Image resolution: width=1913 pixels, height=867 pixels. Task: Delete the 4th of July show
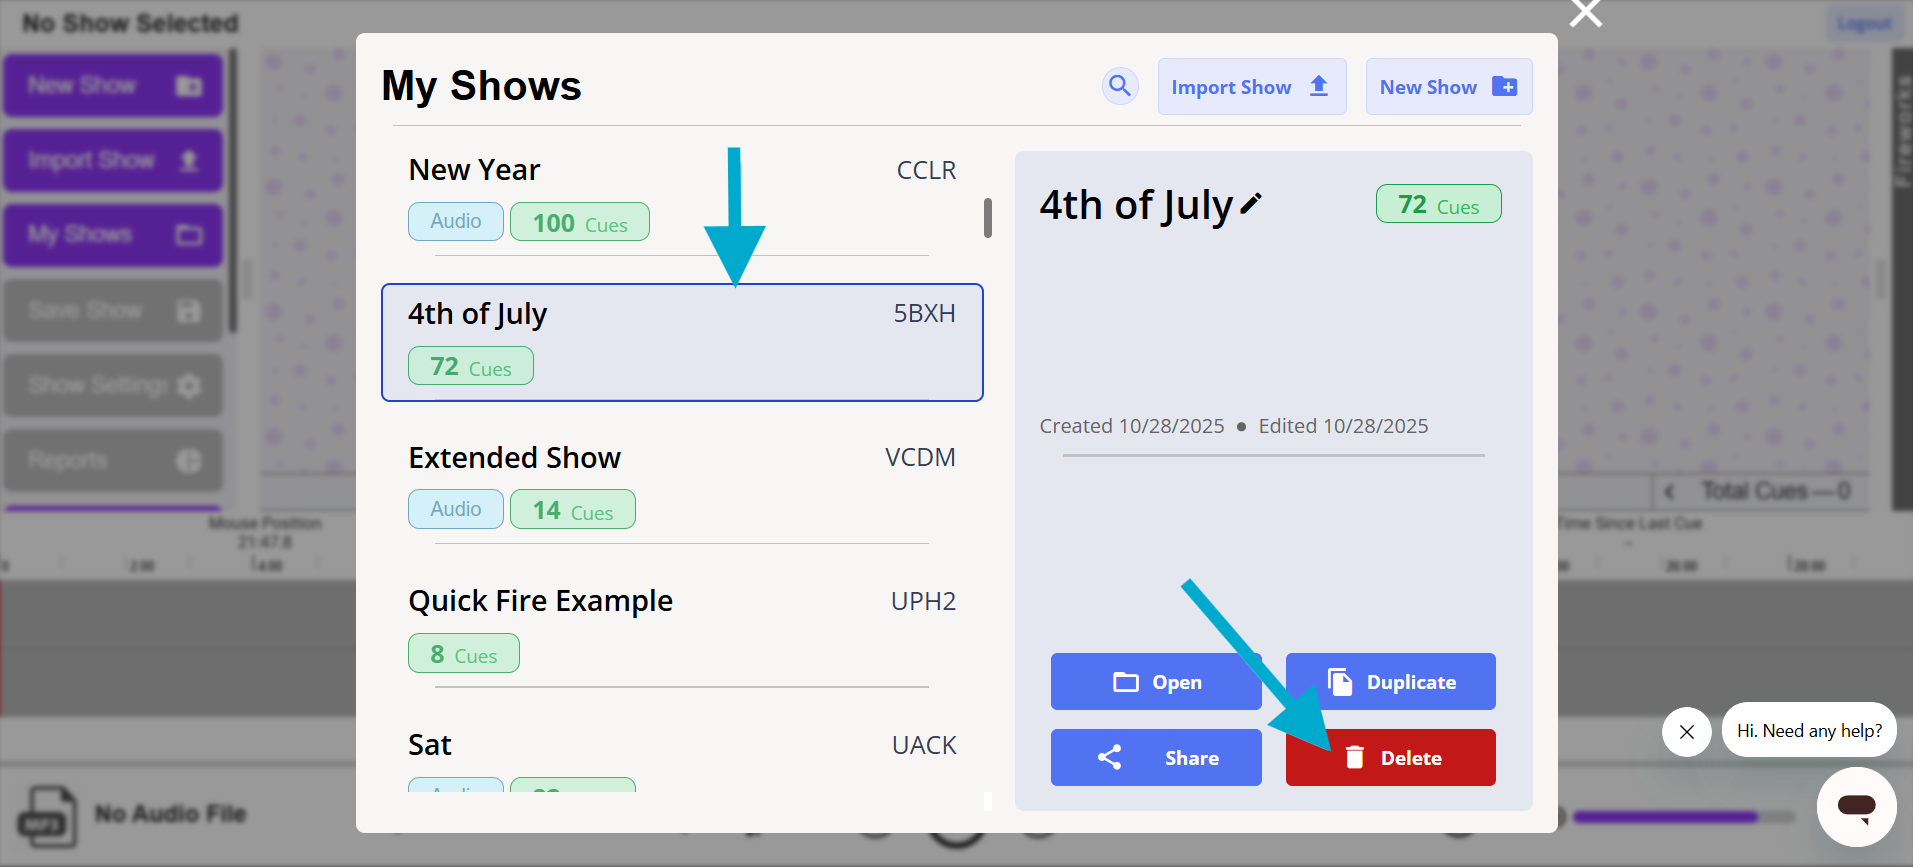click(1390, 758)
